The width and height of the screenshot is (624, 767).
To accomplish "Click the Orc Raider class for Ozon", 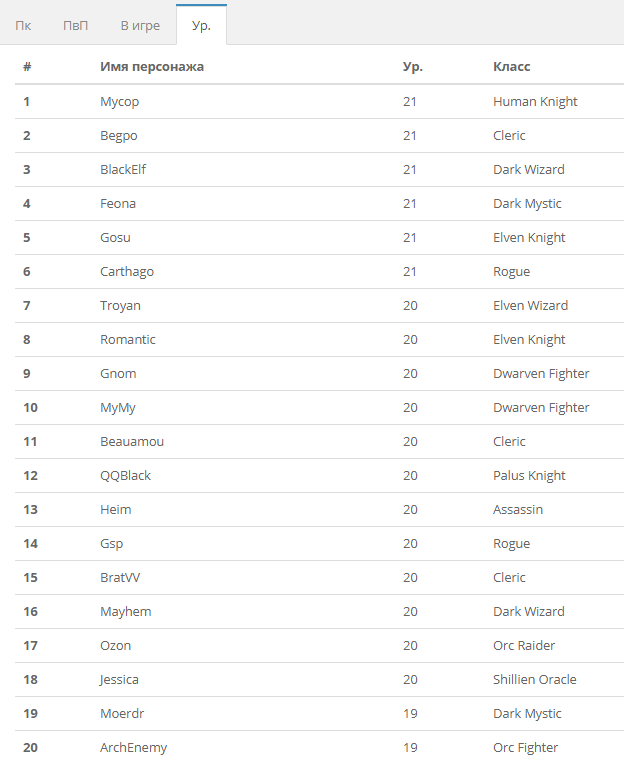I will (524, 646).
